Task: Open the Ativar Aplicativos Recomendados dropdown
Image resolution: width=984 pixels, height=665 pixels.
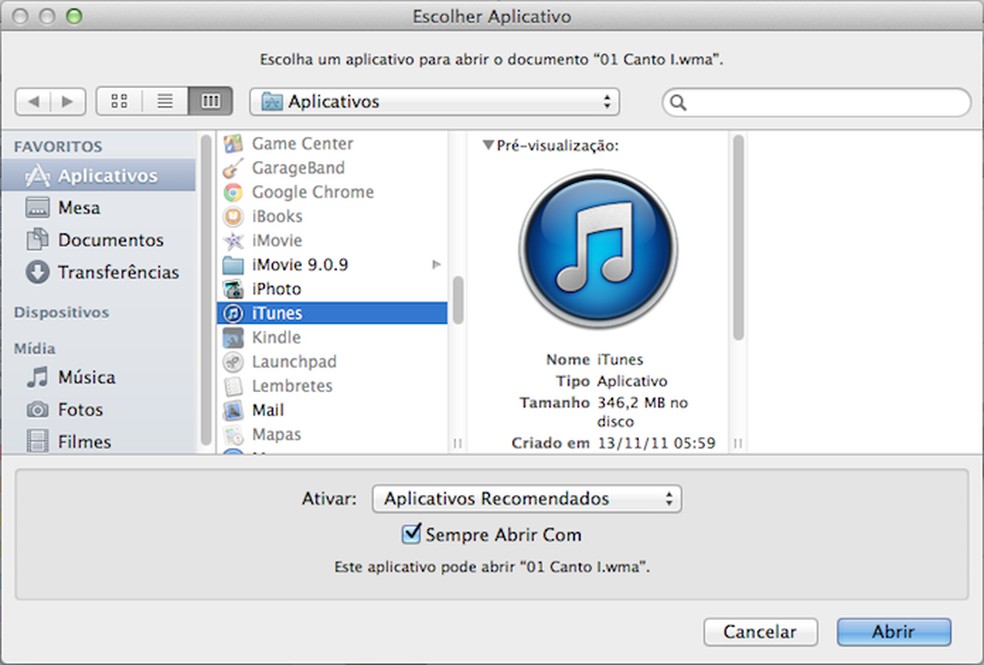Action: pyautogui.click(x=527, y=499)
